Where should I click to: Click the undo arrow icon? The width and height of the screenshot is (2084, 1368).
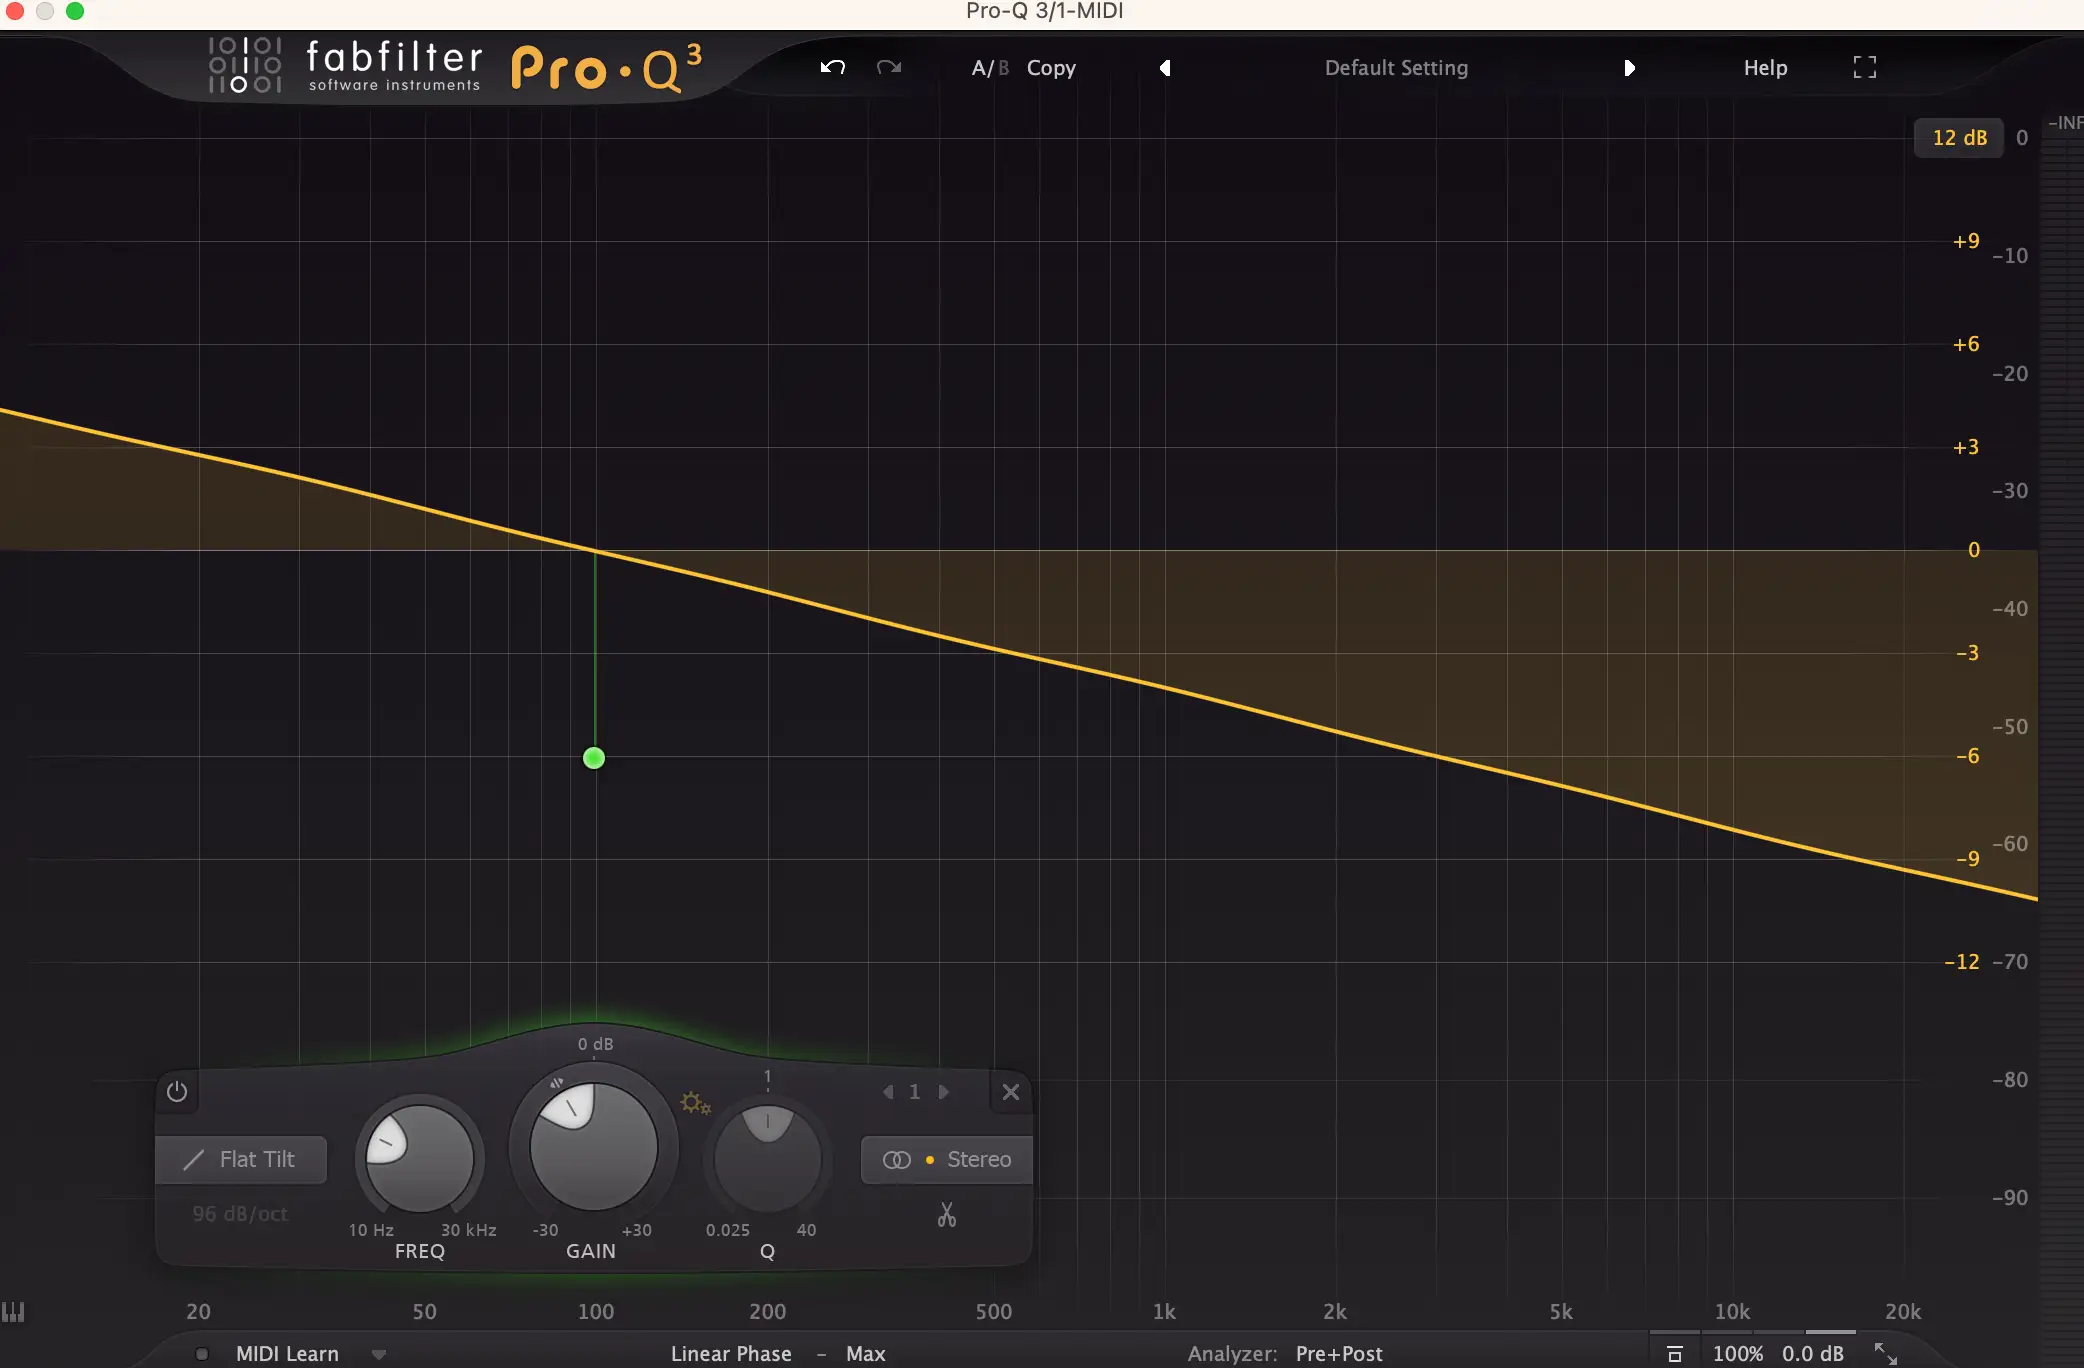tap(832, 67)
